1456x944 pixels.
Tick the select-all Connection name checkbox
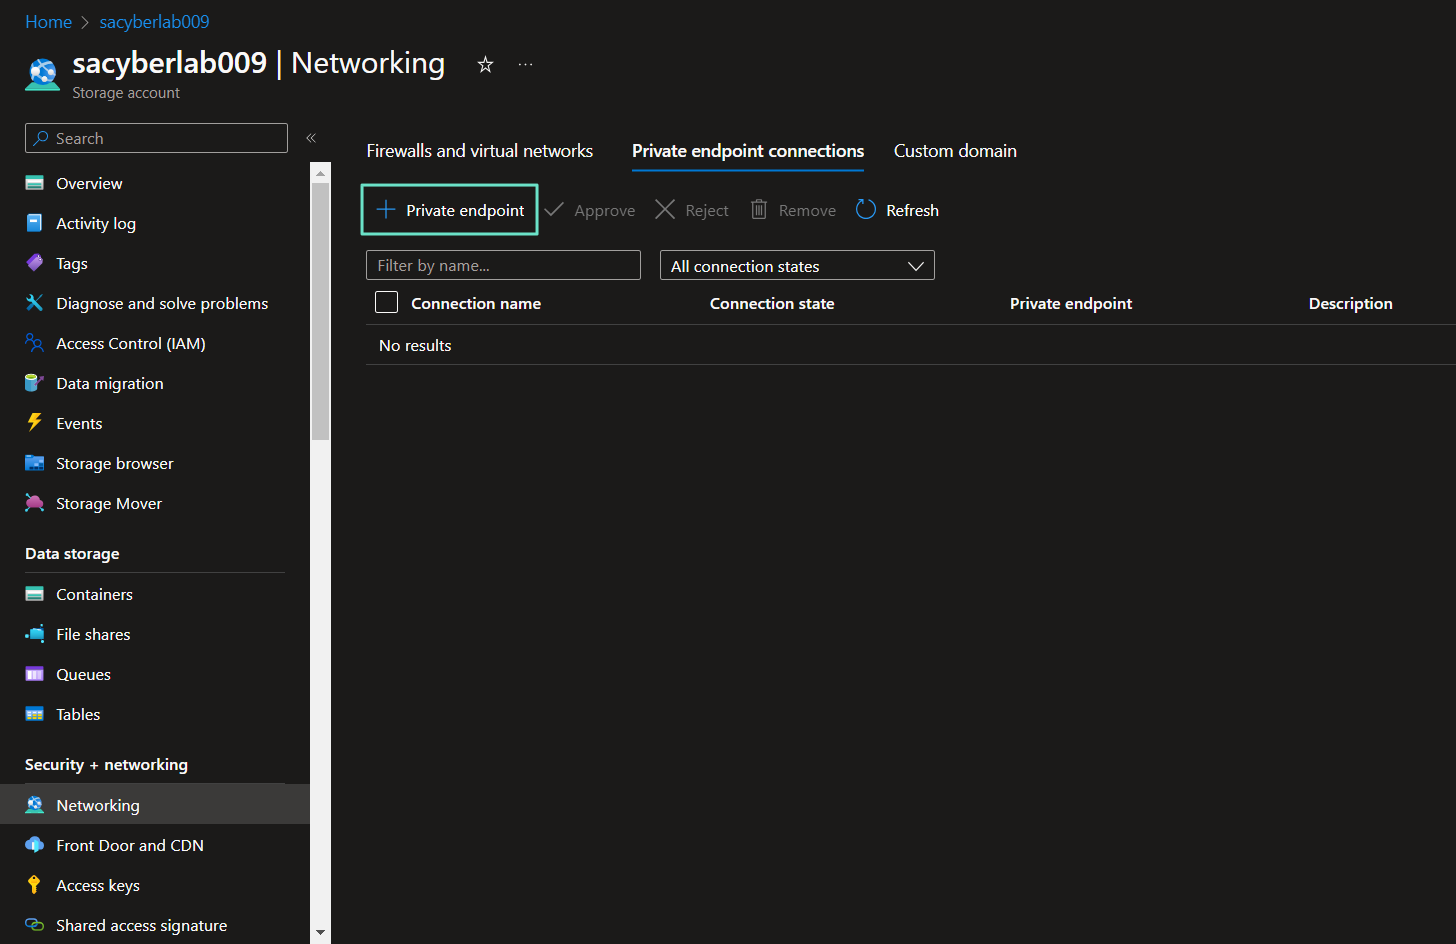tap(386, 302)
